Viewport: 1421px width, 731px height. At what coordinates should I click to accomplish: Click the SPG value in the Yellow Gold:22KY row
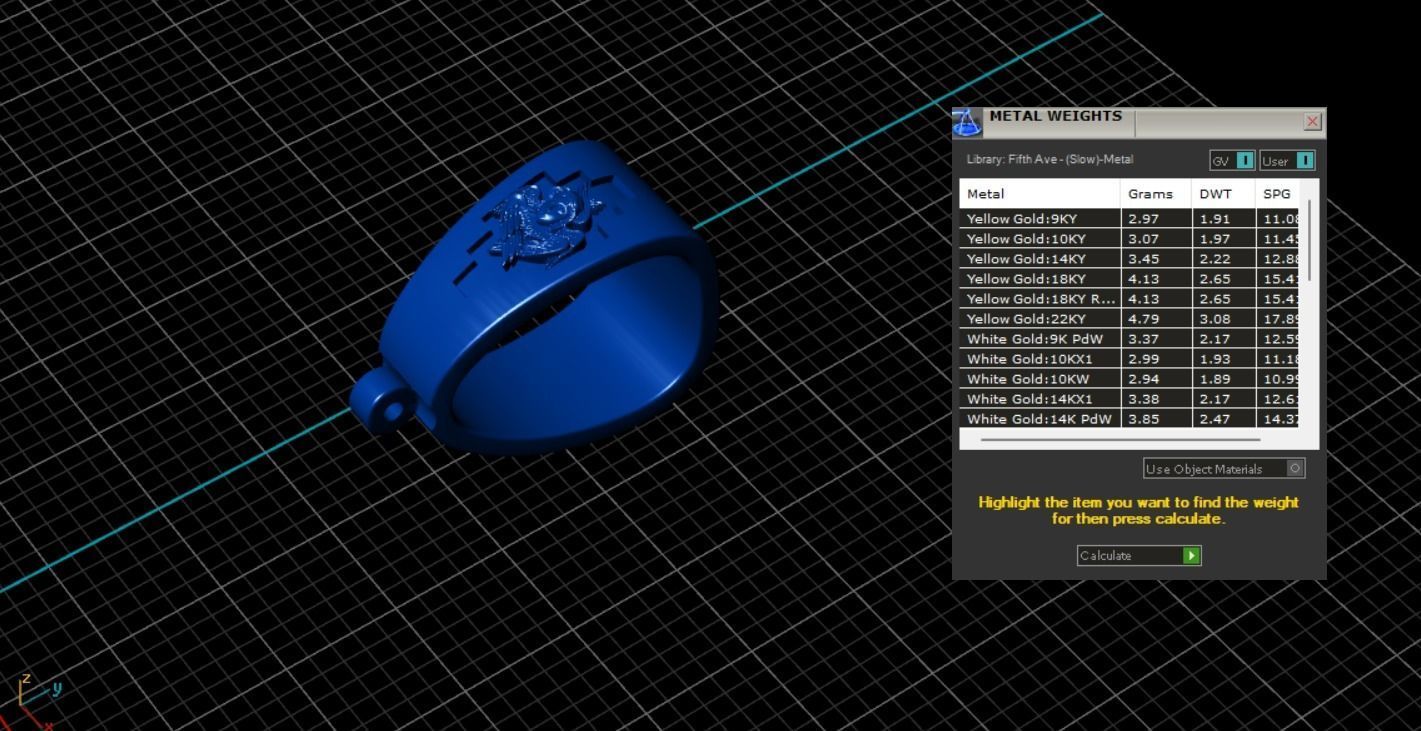coord(1280,319)
